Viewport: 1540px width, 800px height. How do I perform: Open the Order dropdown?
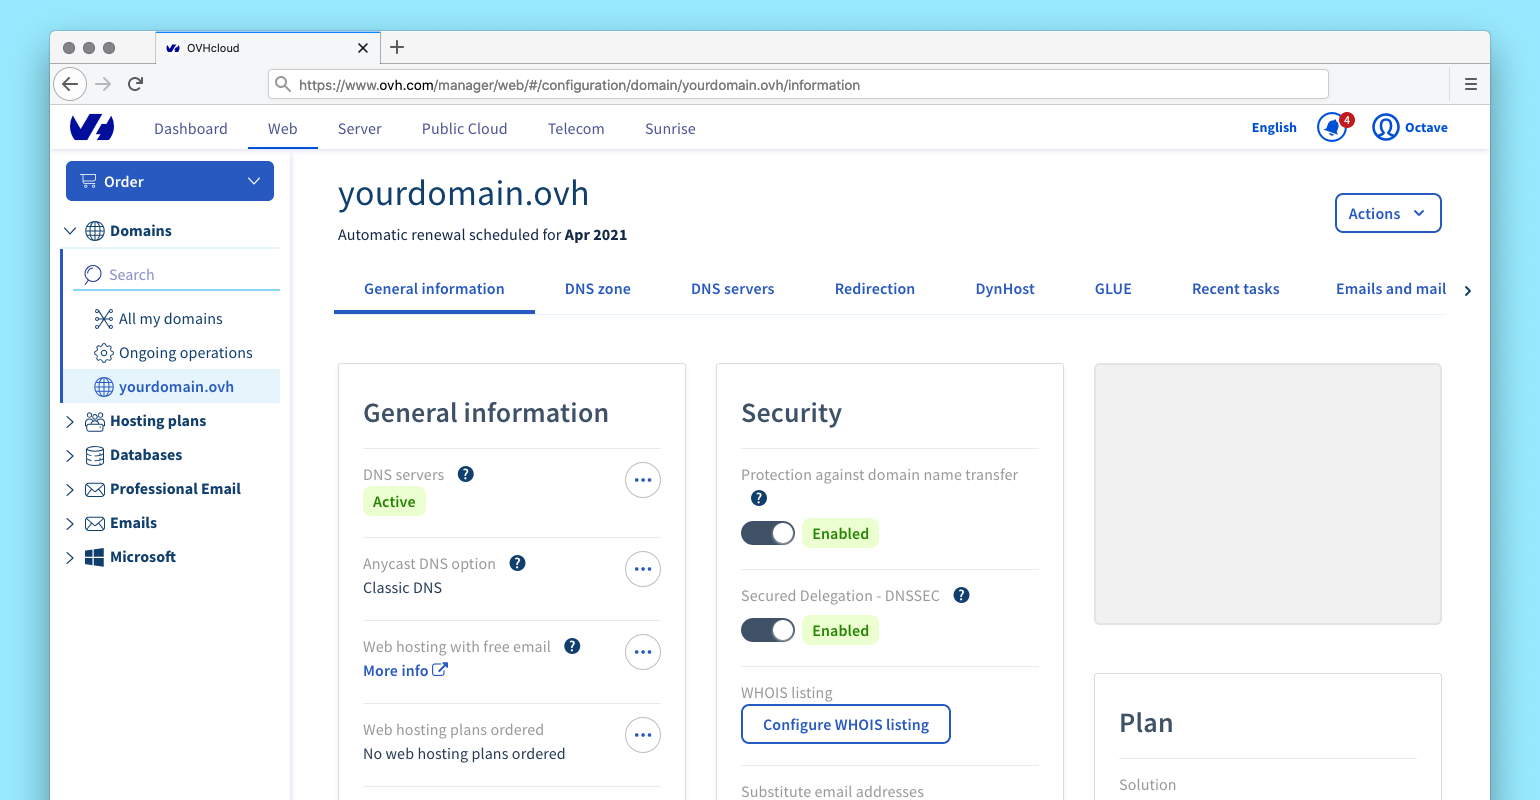pyautogui.click(x=170, y=181)
